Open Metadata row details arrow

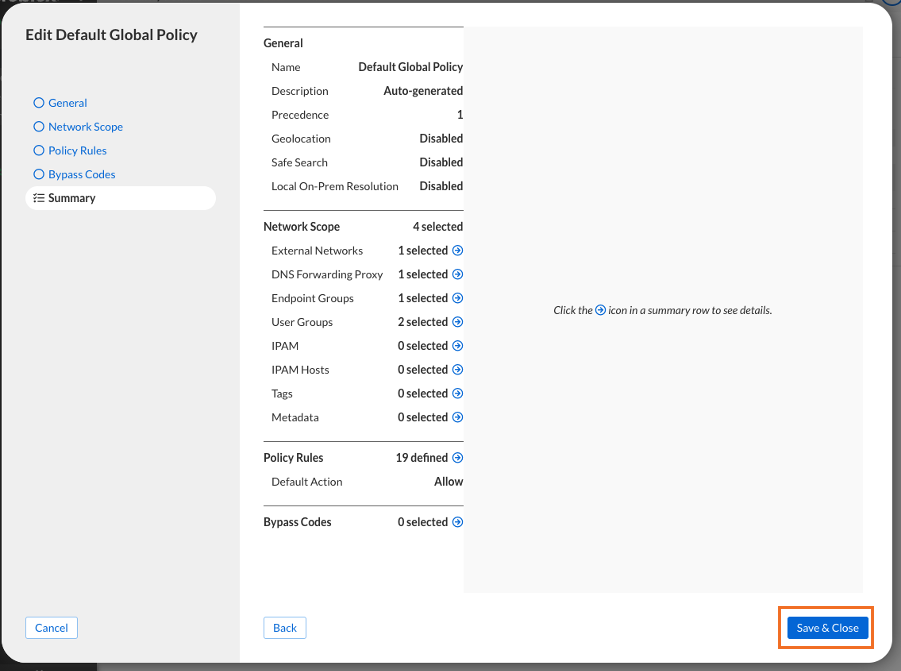point(458,418)
